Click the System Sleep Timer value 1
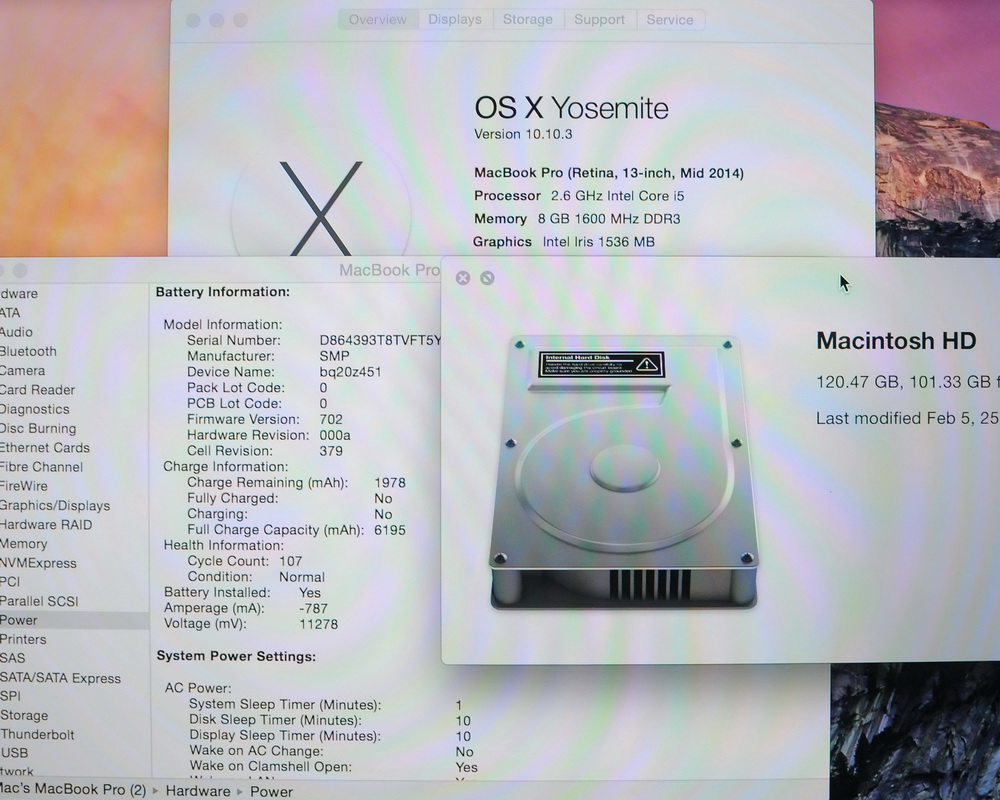Viewport: 1000px width, 800px height. point(459,705)
